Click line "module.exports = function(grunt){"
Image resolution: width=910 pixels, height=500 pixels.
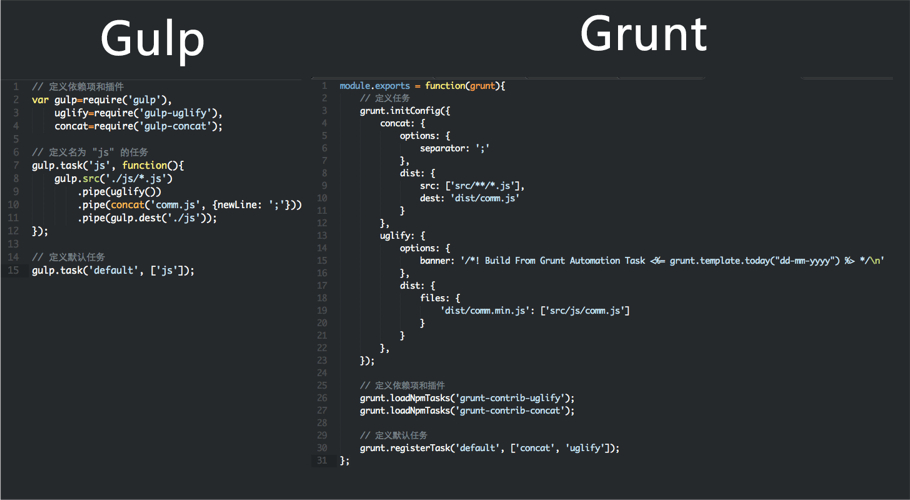(422, 86)
